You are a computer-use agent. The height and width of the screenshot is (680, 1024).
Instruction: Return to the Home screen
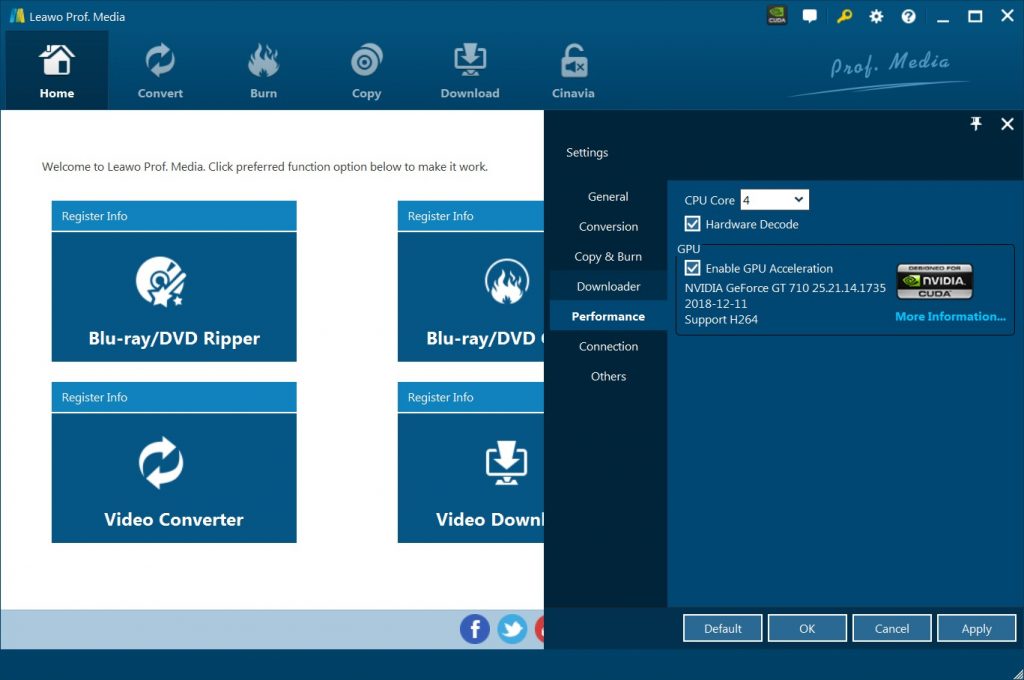(56, 70)
